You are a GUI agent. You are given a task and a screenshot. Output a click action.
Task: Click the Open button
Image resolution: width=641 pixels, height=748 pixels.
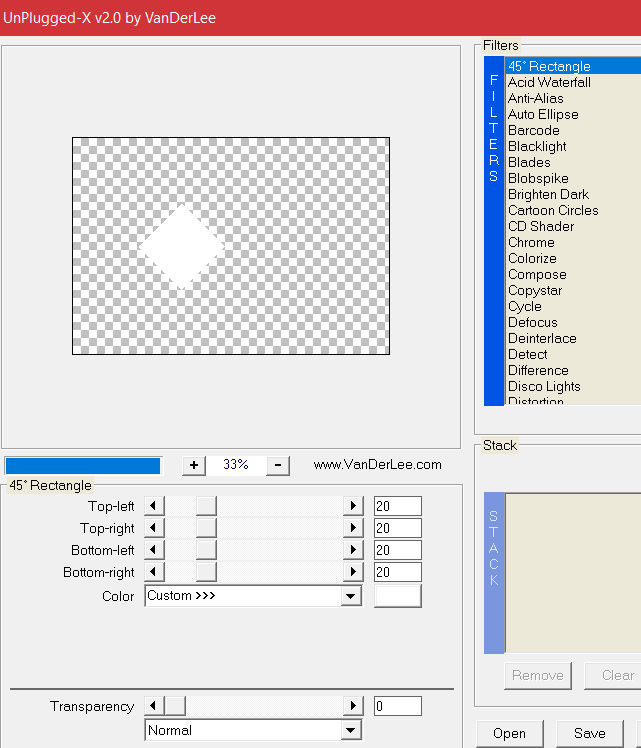point(509,733)
